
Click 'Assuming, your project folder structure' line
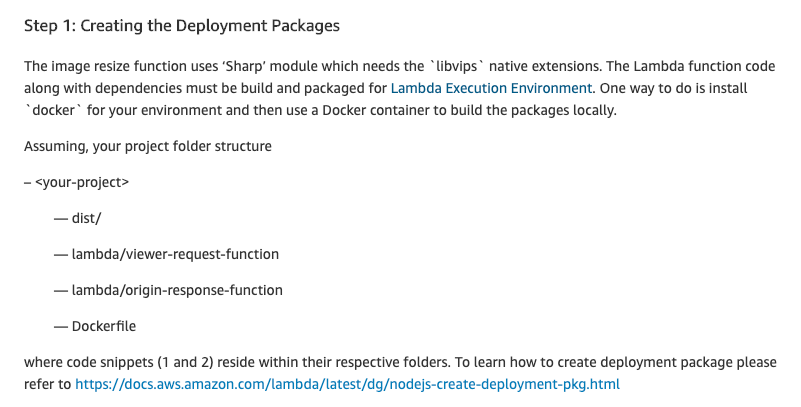(x=148, y=146)
